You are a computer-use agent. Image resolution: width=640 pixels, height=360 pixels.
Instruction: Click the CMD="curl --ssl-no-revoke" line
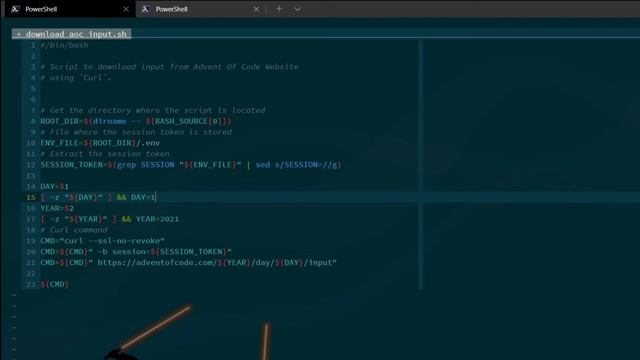[102, 241]
